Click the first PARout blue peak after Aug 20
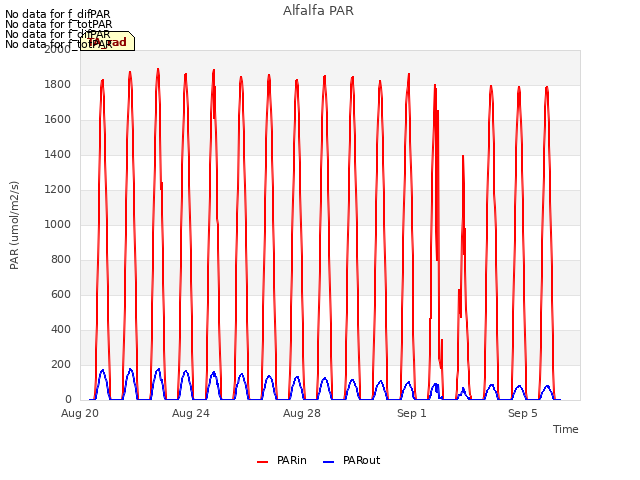The image size is (640, 480). click(102, 371)
